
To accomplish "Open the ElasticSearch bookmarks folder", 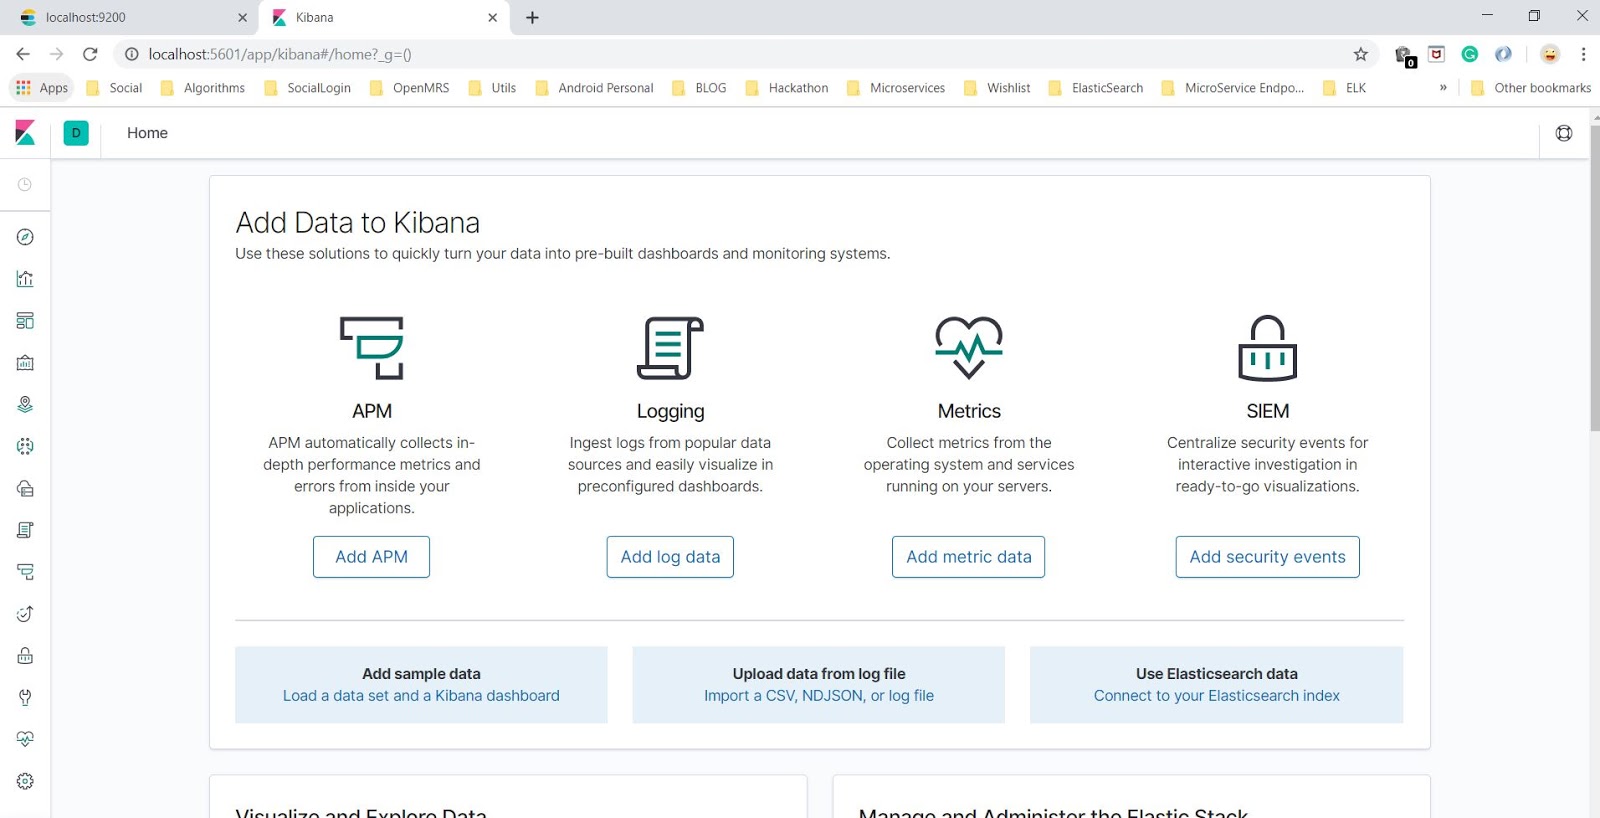I will point(1096,88).
